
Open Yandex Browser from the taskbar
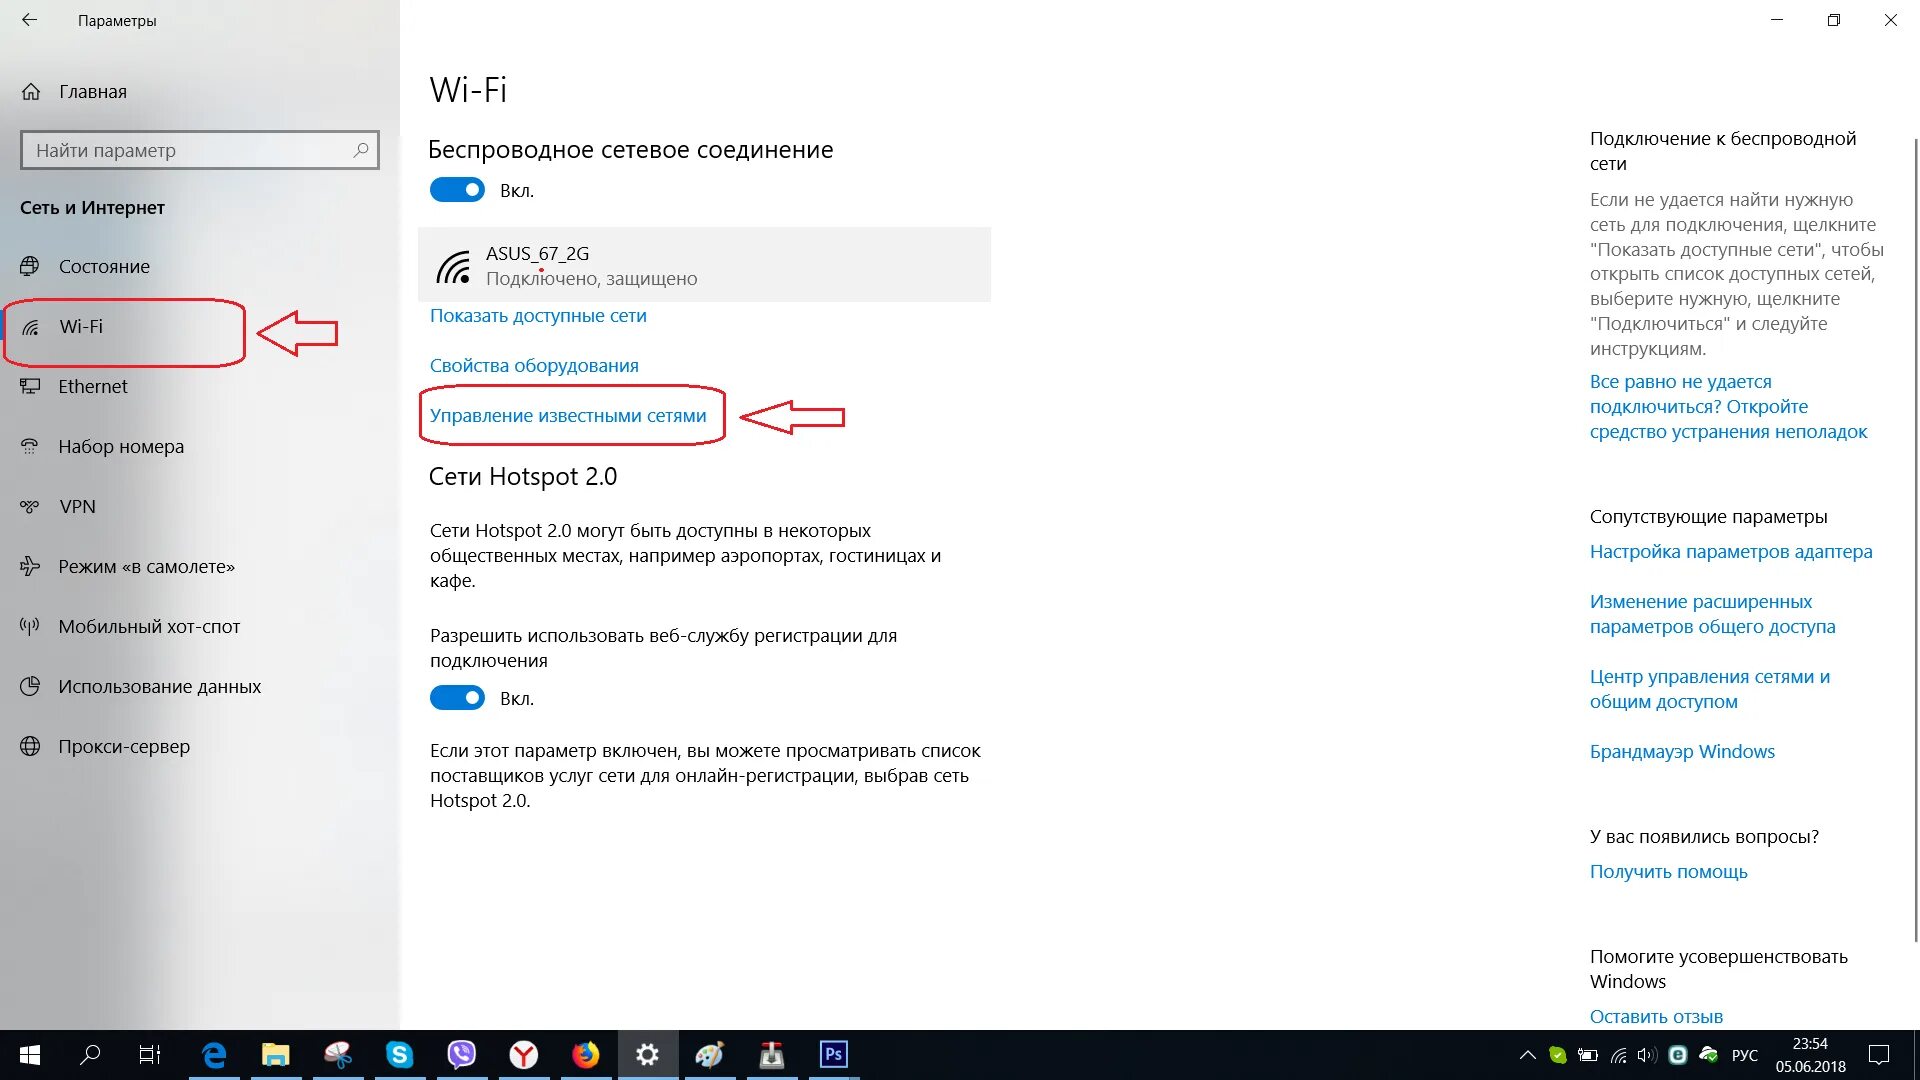click(523, 1054)
